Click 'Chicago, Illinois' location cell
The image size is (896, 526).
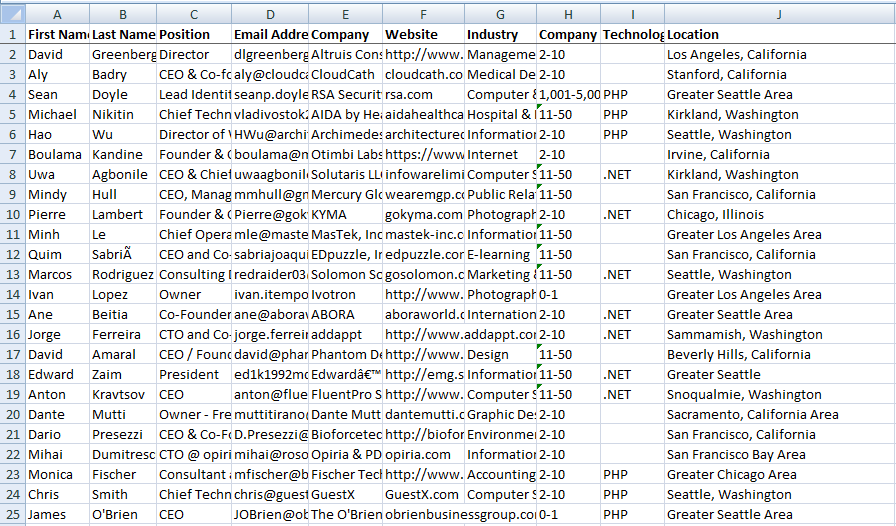point(779,214)
